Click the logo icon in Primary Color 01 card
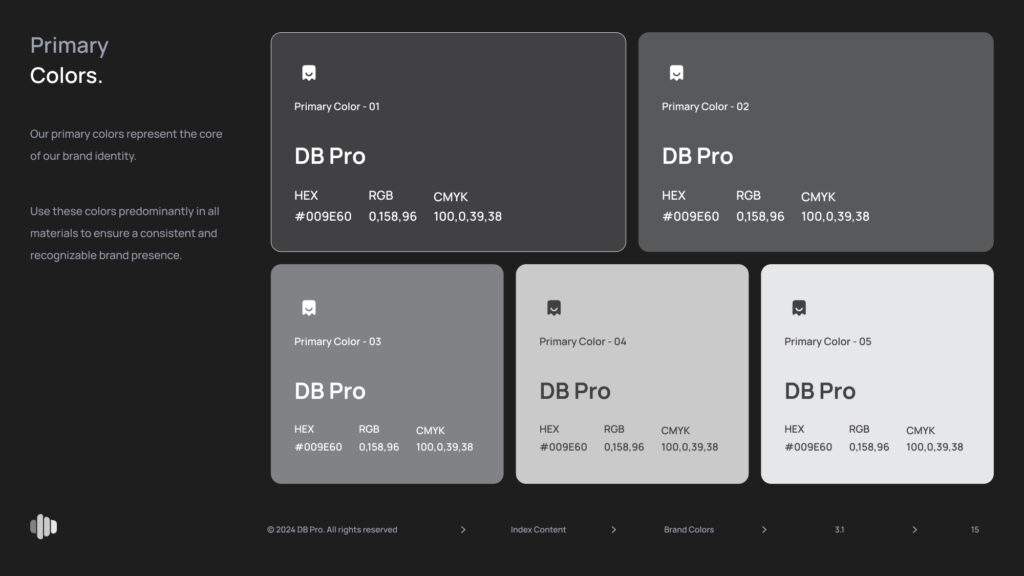Screen dimensions: 1024x576 point(309,73)
